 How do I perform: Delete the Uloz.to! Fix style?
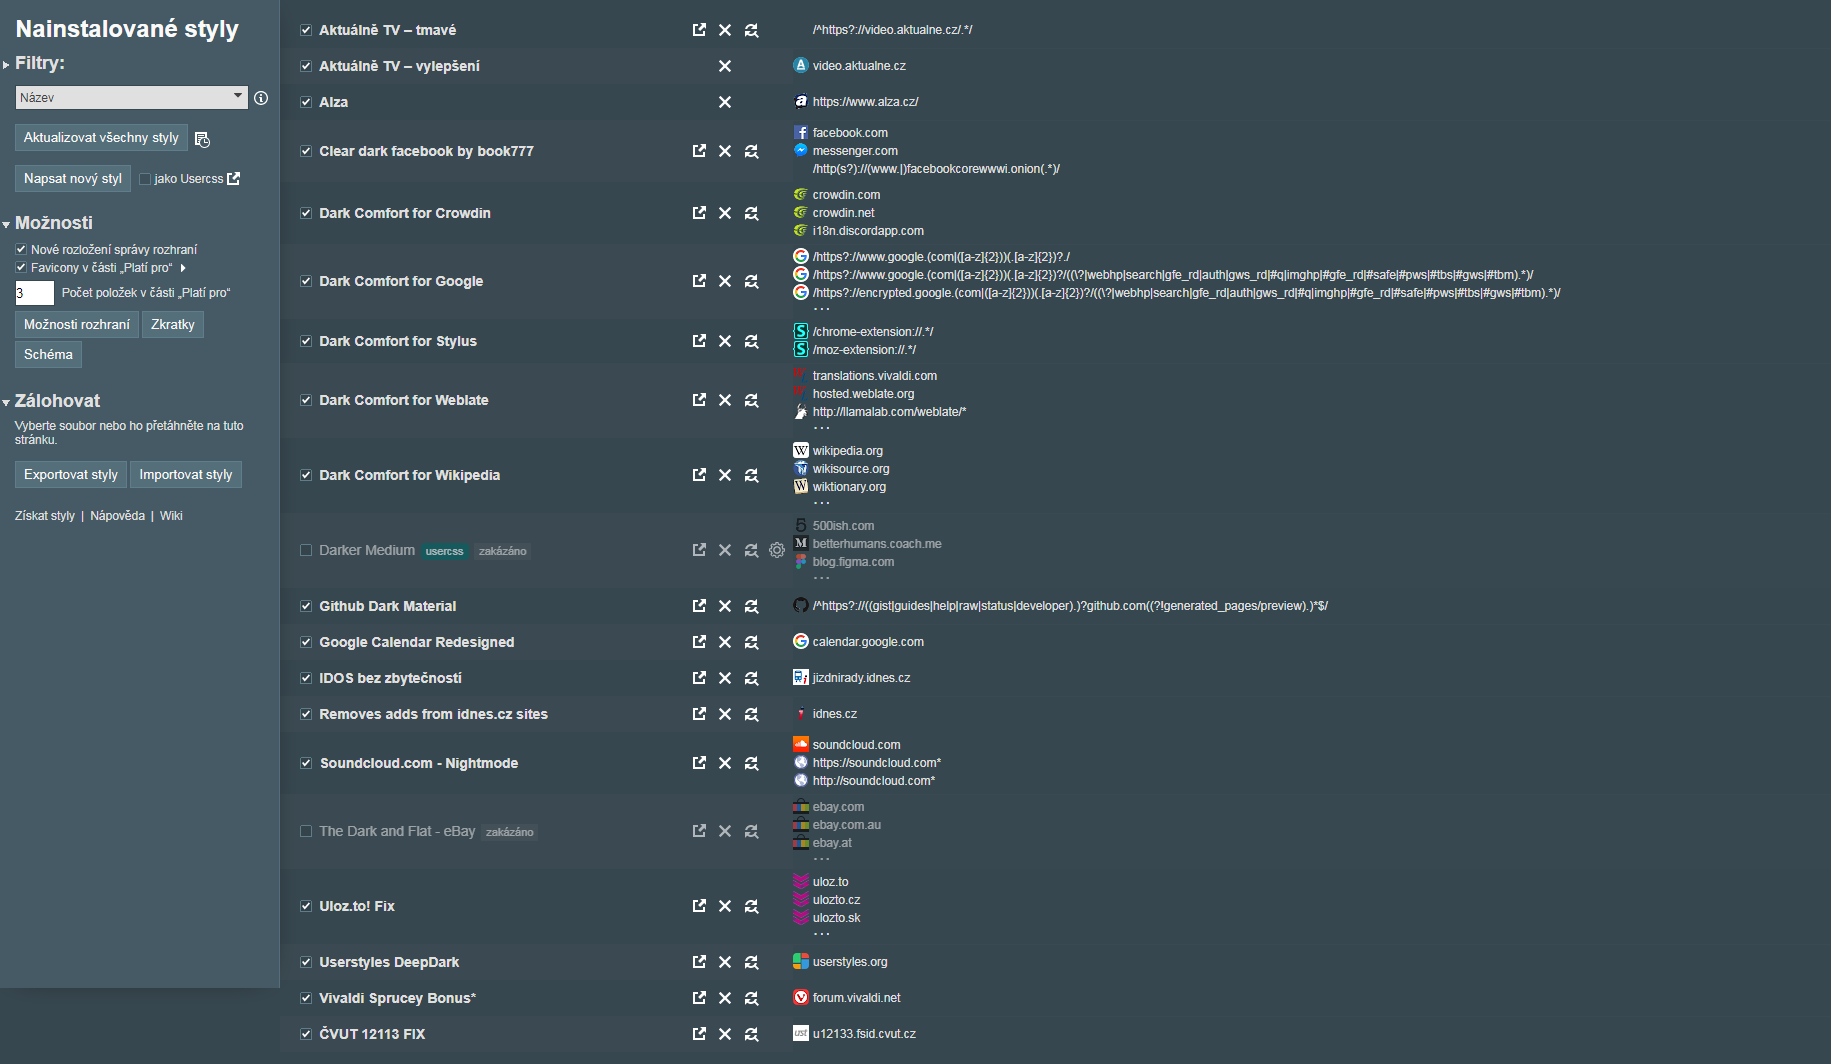point(725,906)
